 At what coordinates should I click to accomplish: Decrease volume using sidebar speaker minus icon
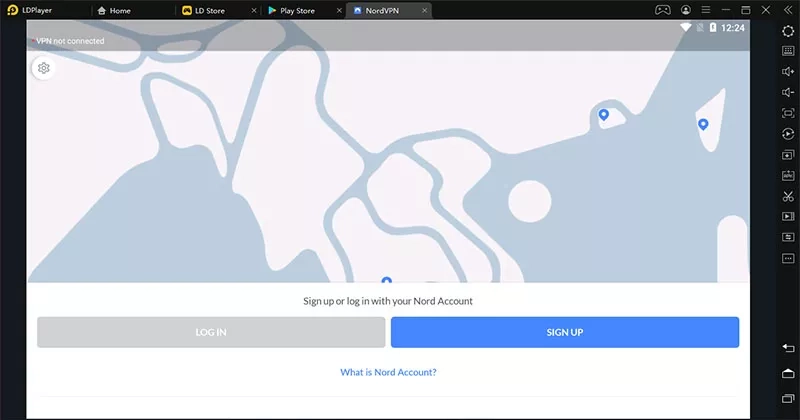[x=788, y=93]
